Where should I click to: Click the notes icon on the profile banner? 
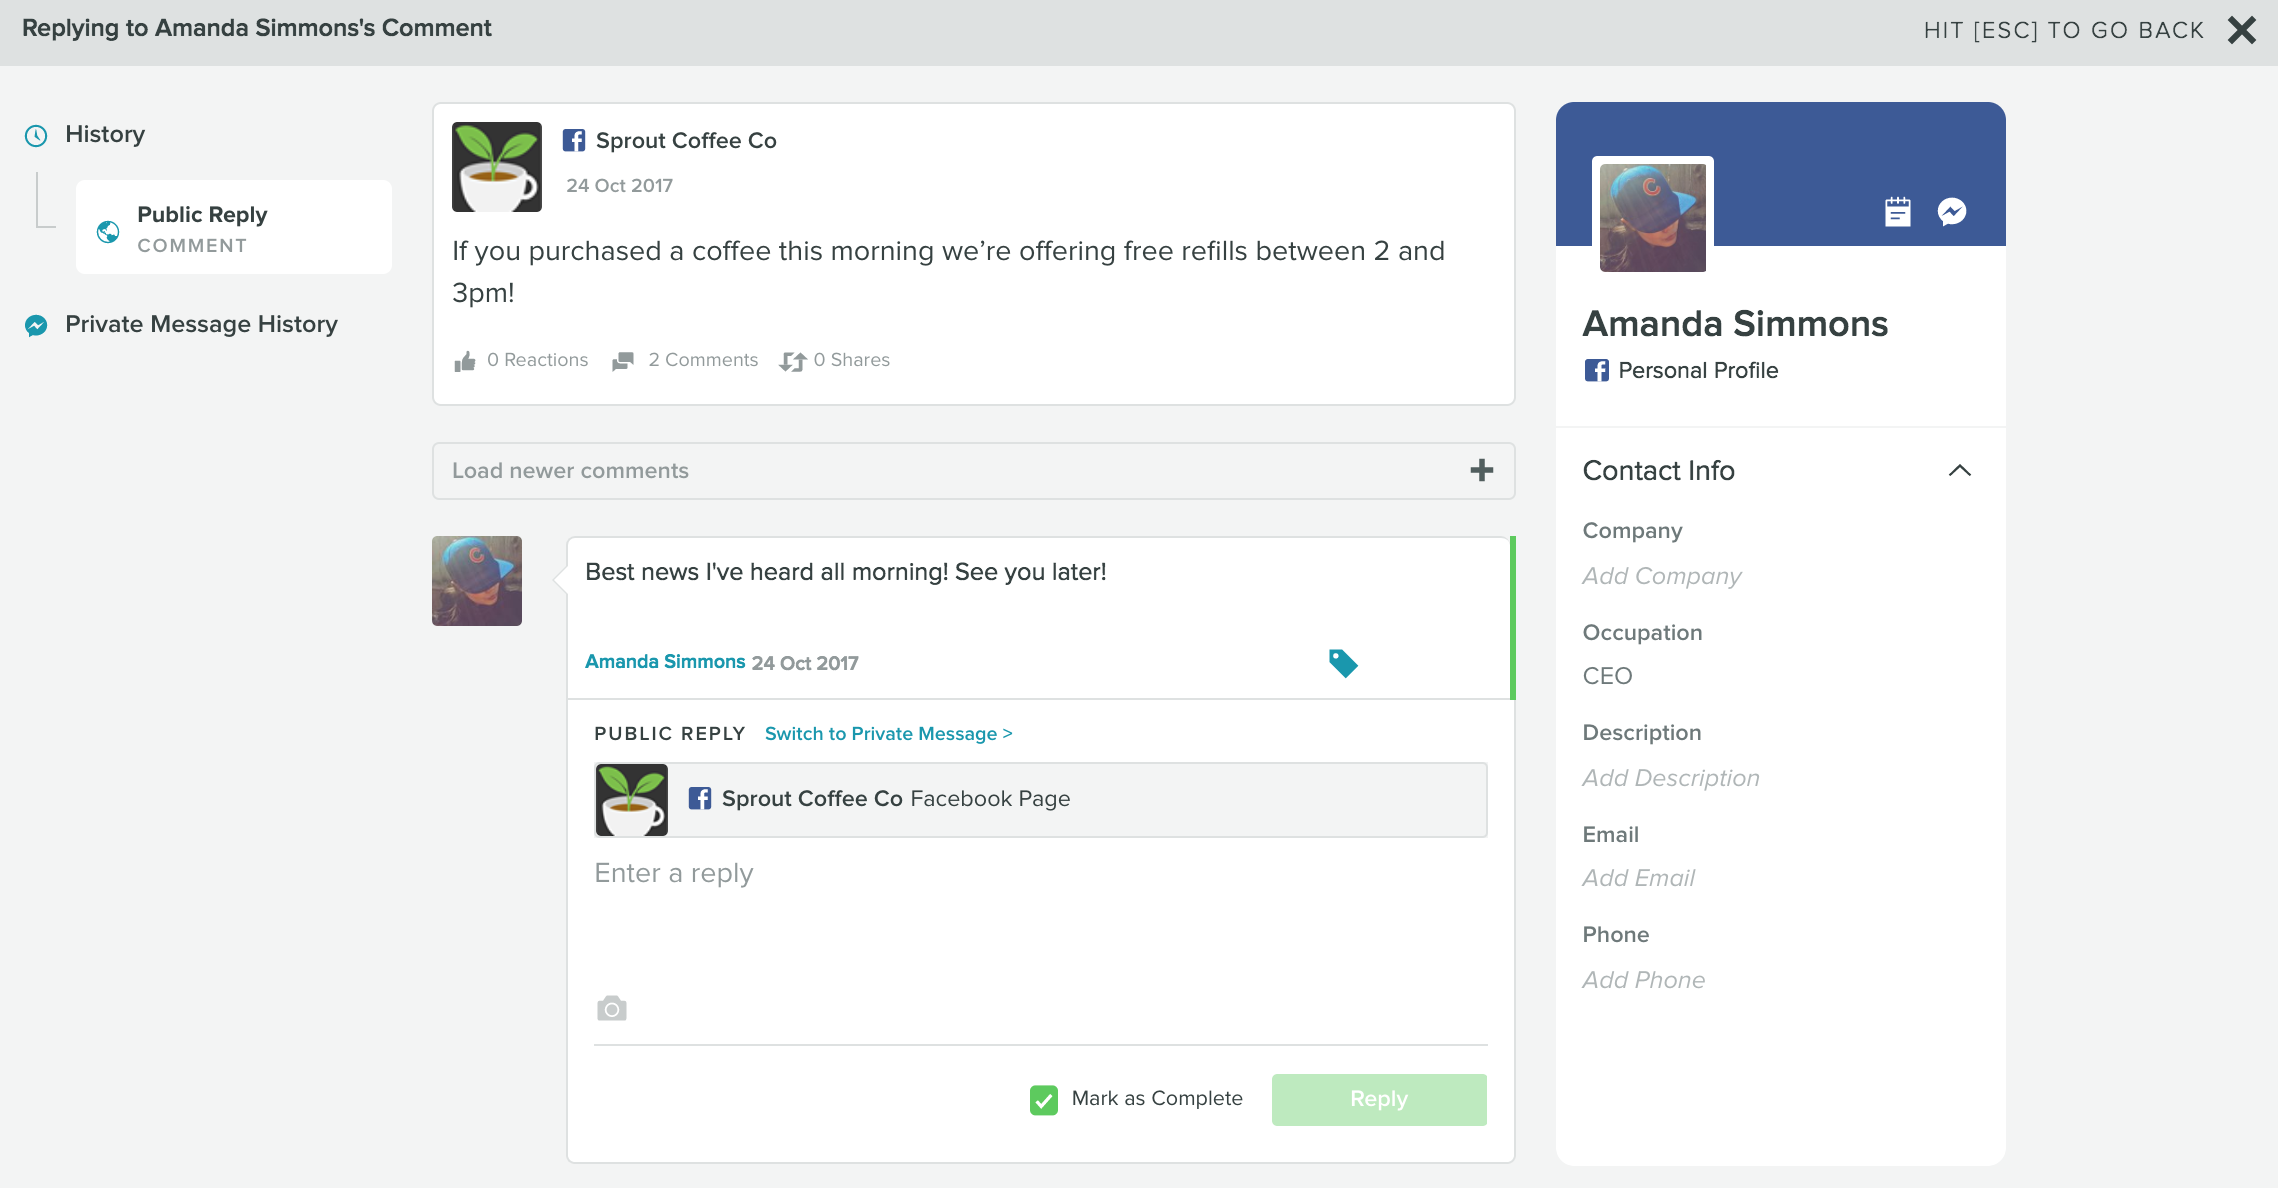pyautogui.click(x=1897, y=211)
